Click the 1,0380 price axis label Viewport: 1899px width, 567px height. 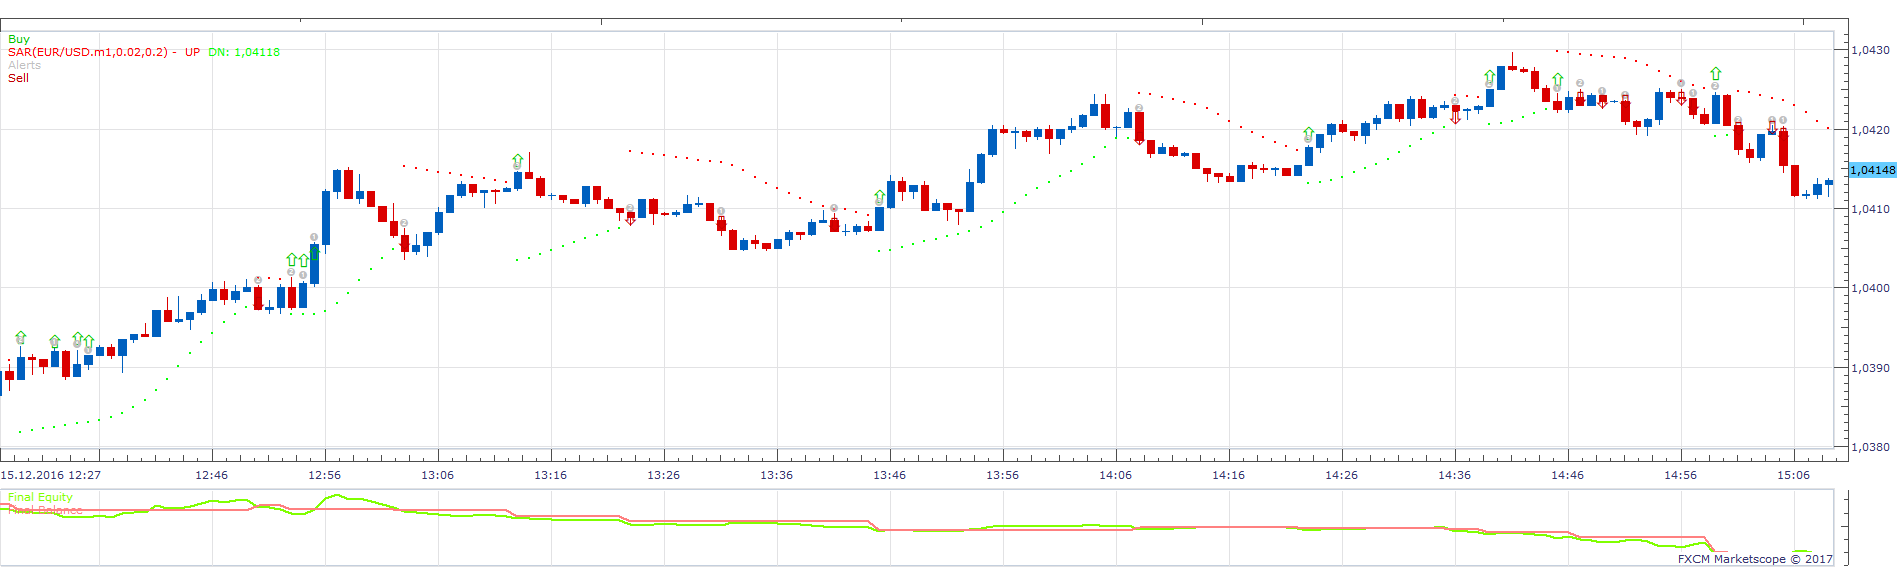(x=1870, y=447)
